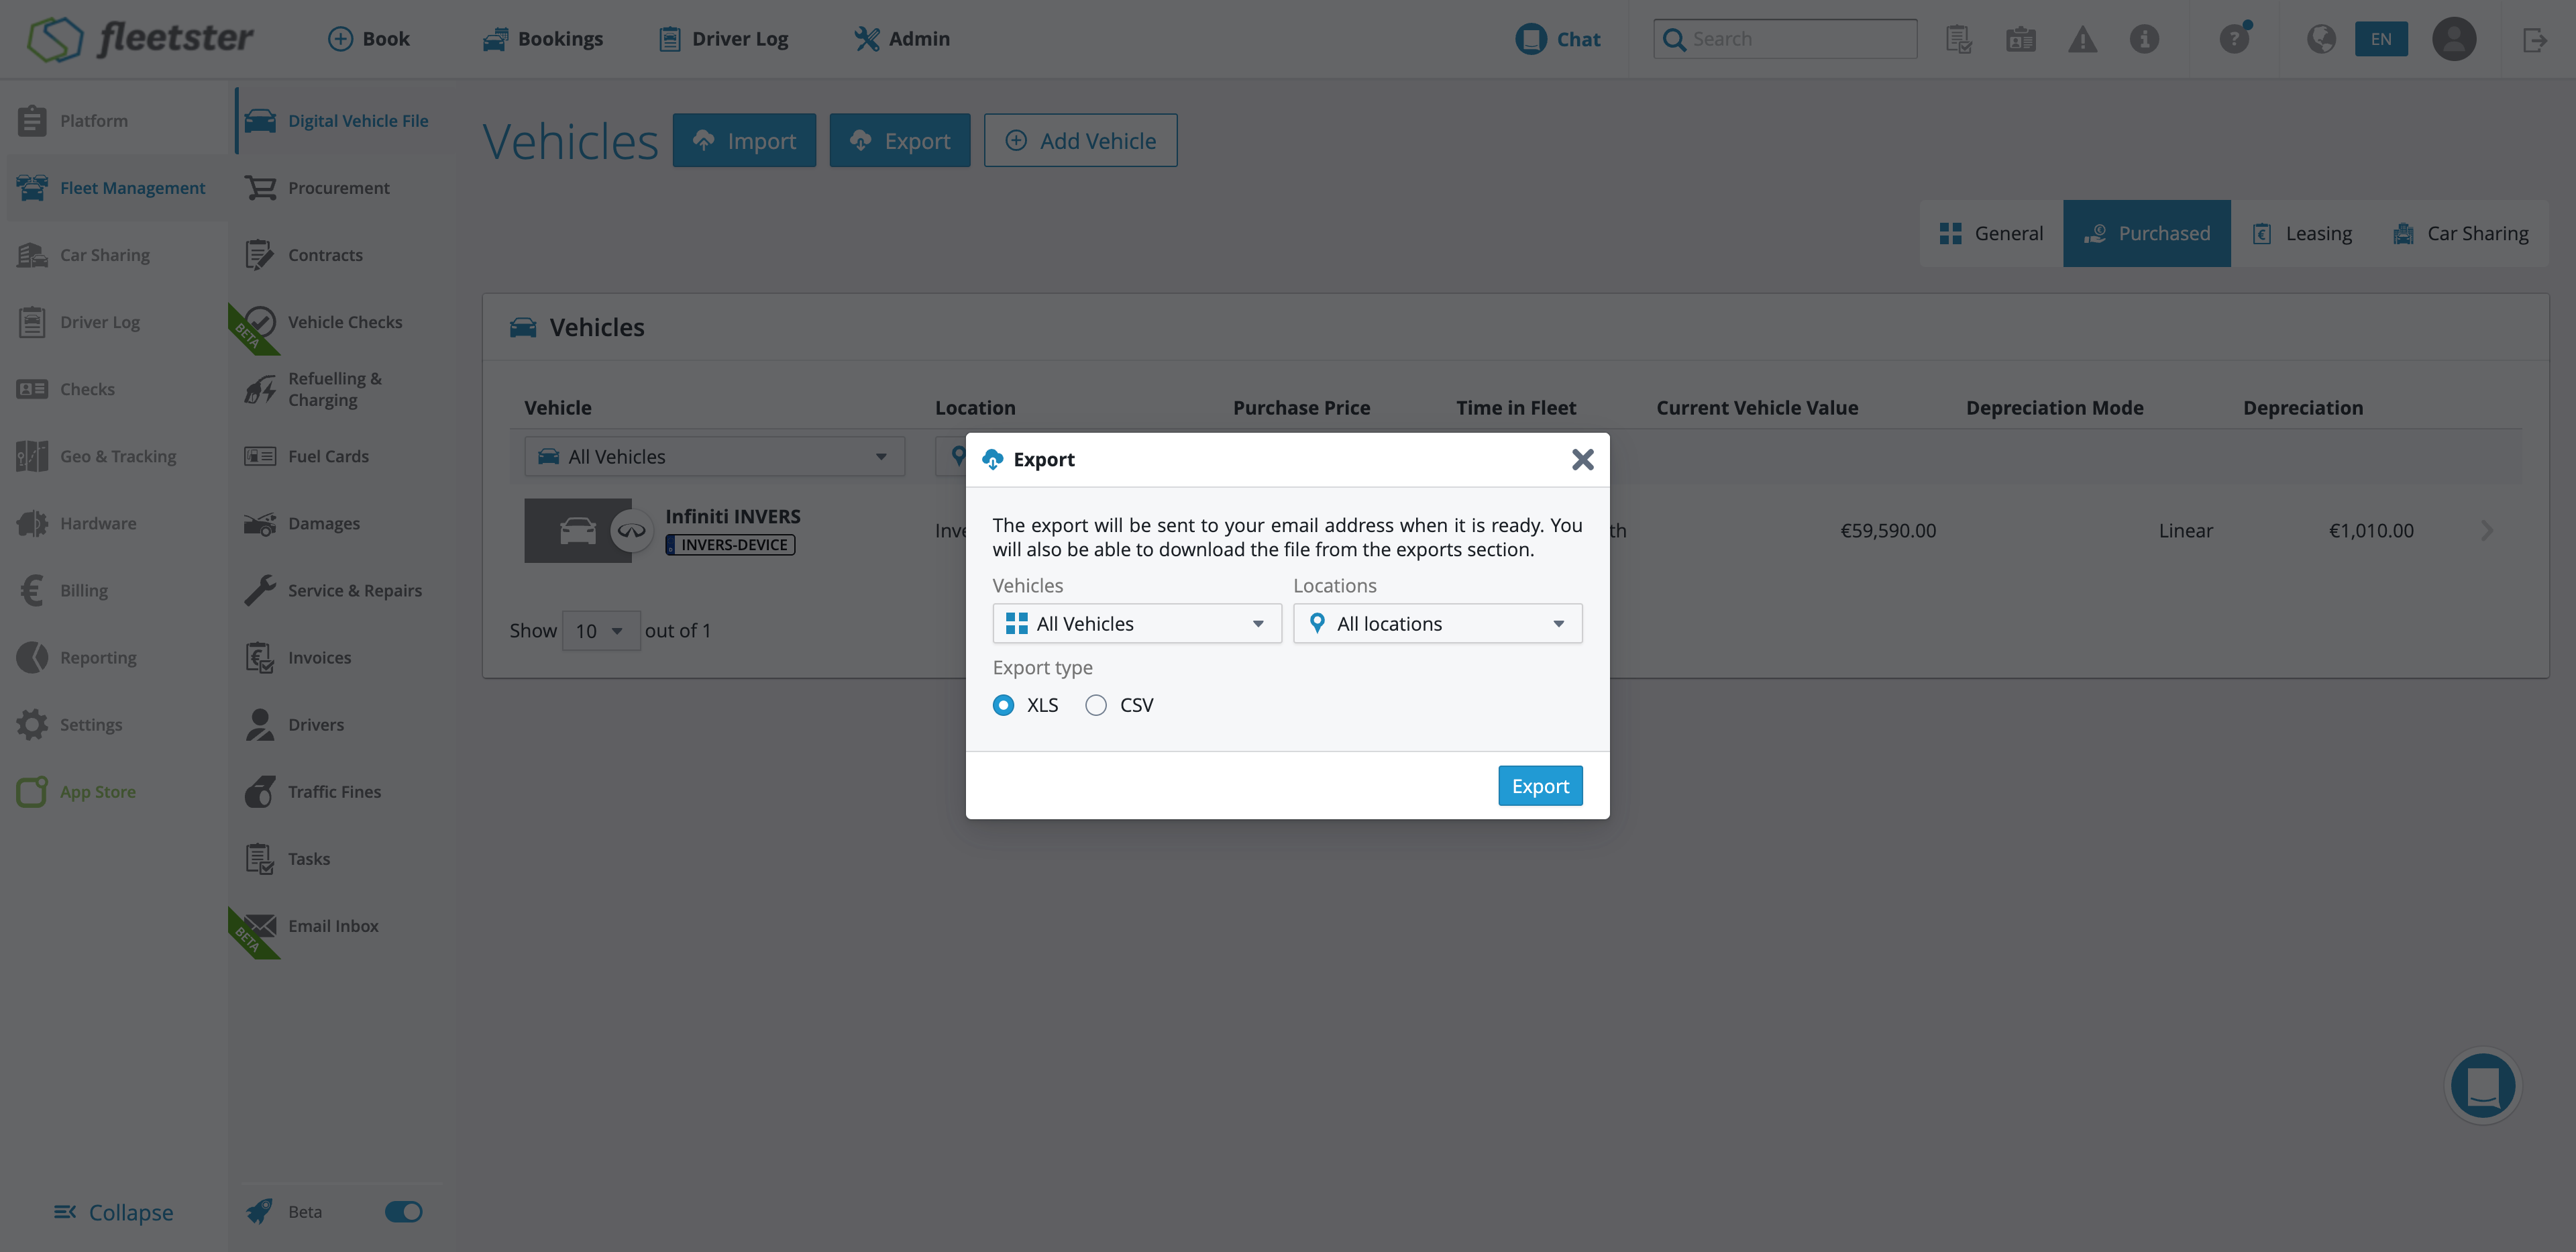Open Traffic Fines in sidebar
Viewport: 2576px width, 1252px height.
pos(334,791)
